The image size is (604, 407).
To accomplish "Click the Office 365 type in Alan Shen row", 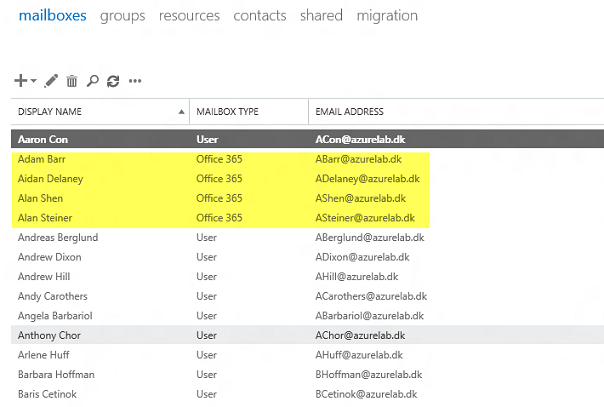I will pos(219,198).
